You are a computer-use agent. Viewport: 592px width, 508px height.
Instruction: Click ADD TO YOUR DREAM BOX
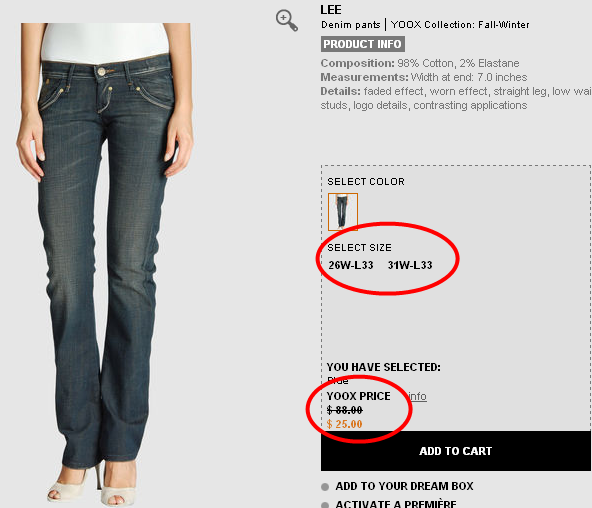click(404, 486)
